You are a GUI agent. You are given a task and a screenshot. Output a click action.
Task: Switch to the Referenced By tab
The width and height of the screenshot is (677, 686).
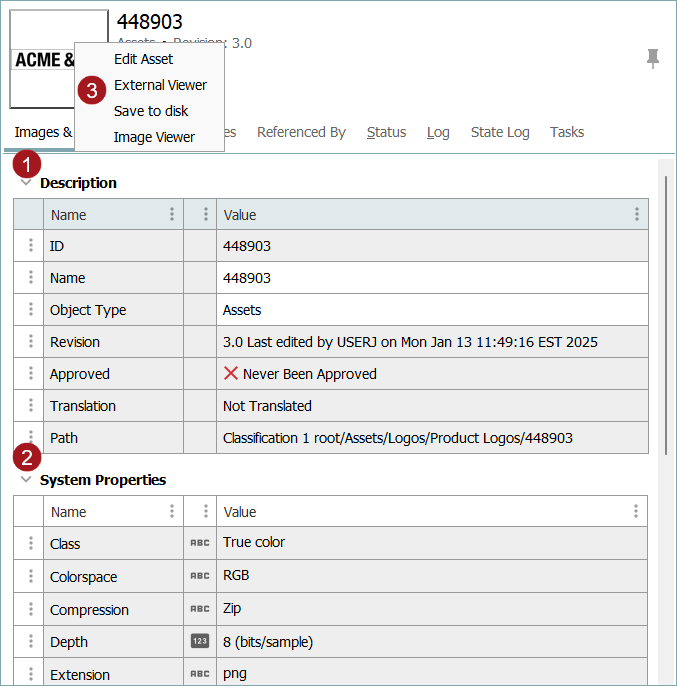tap(301, 132)
